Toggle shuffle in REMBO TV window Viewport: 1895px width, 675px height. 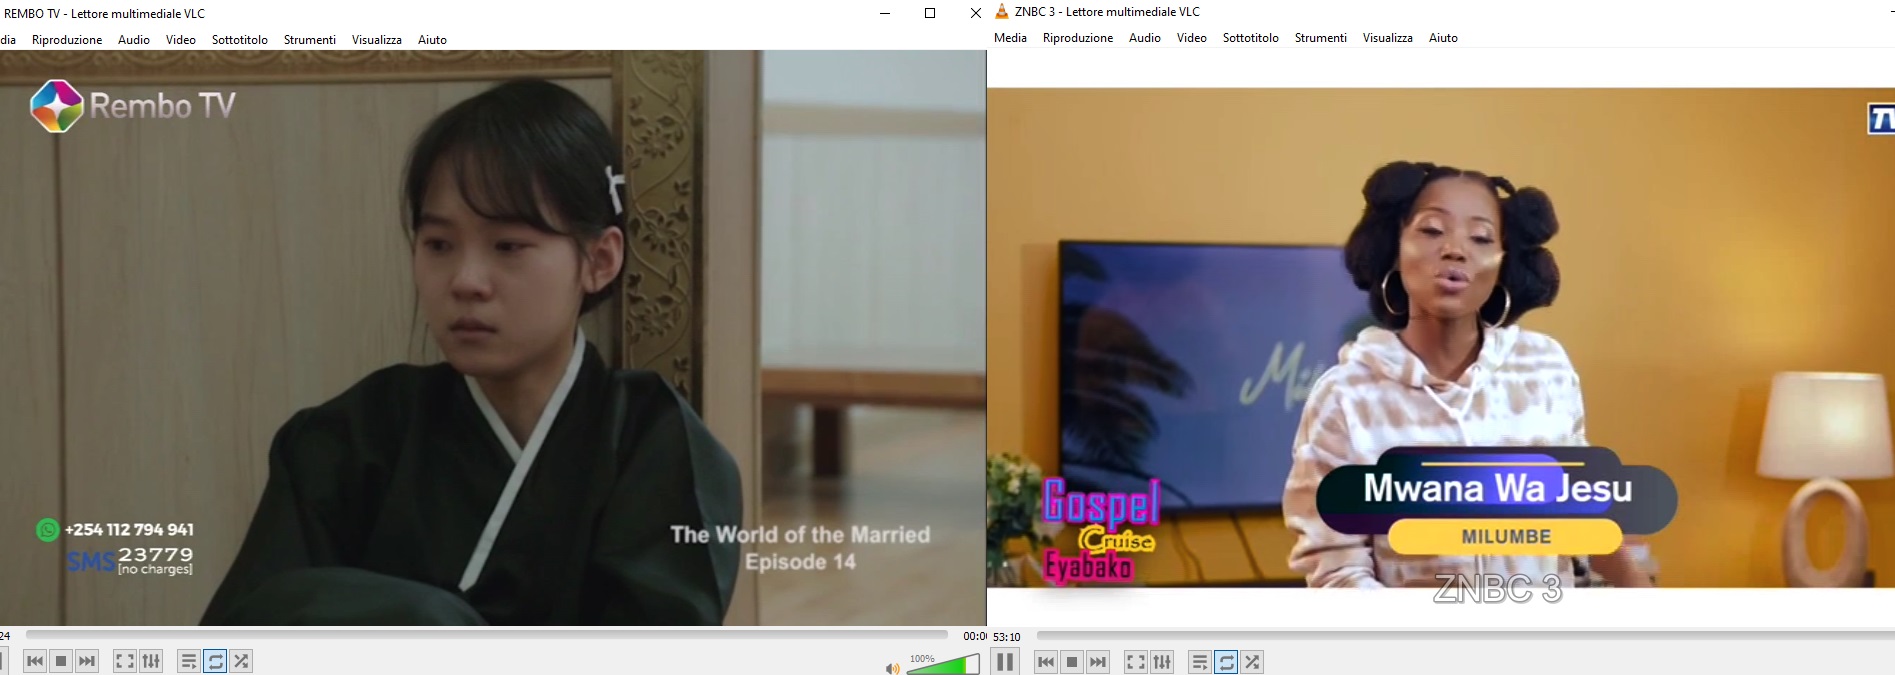point(241,661)
